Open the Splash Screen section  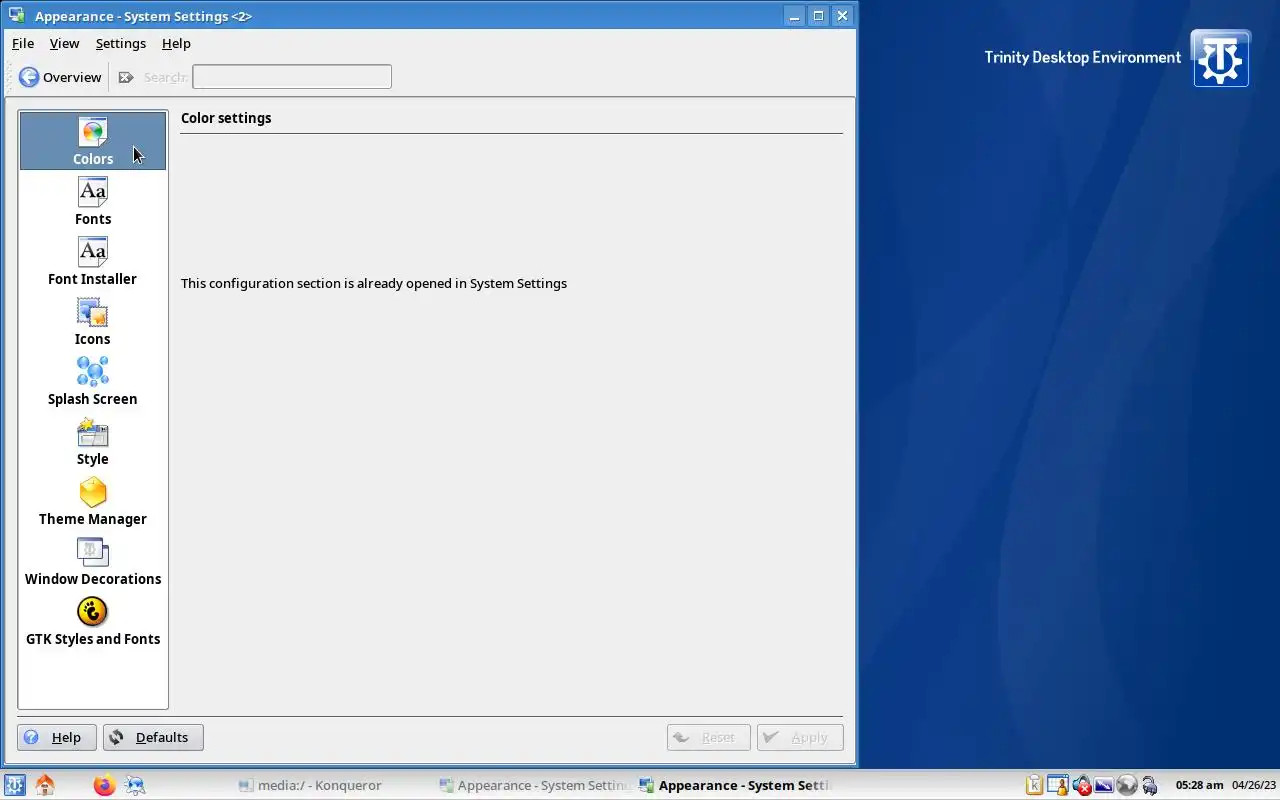(93, 380)
